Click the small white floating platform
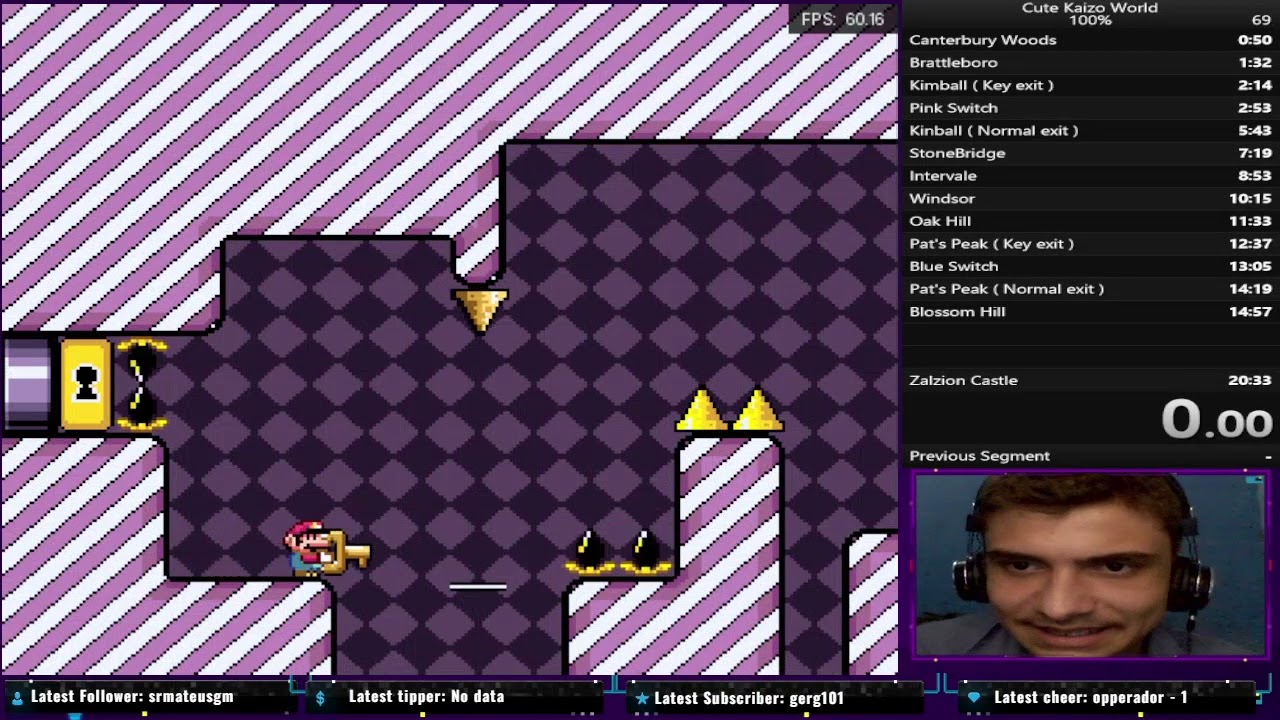 [478, 587]
